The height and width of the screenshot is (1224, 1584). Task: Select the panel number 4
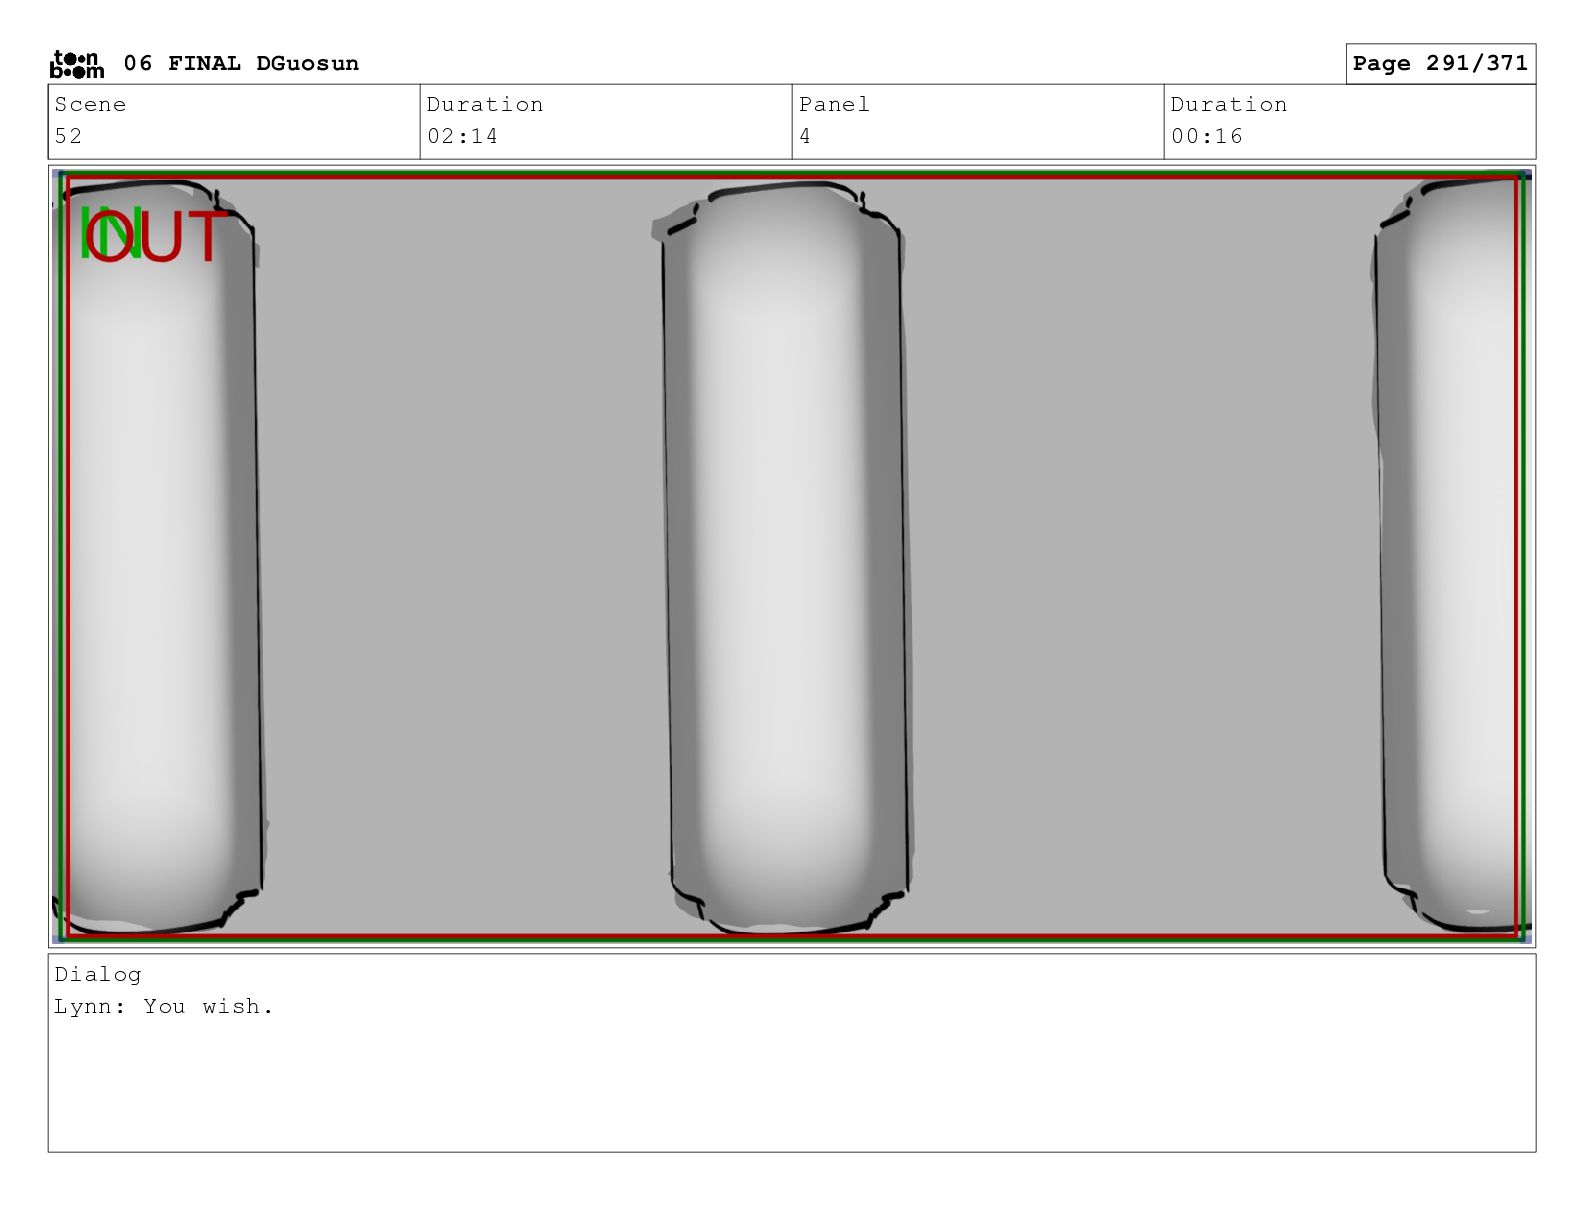[805, 137]
